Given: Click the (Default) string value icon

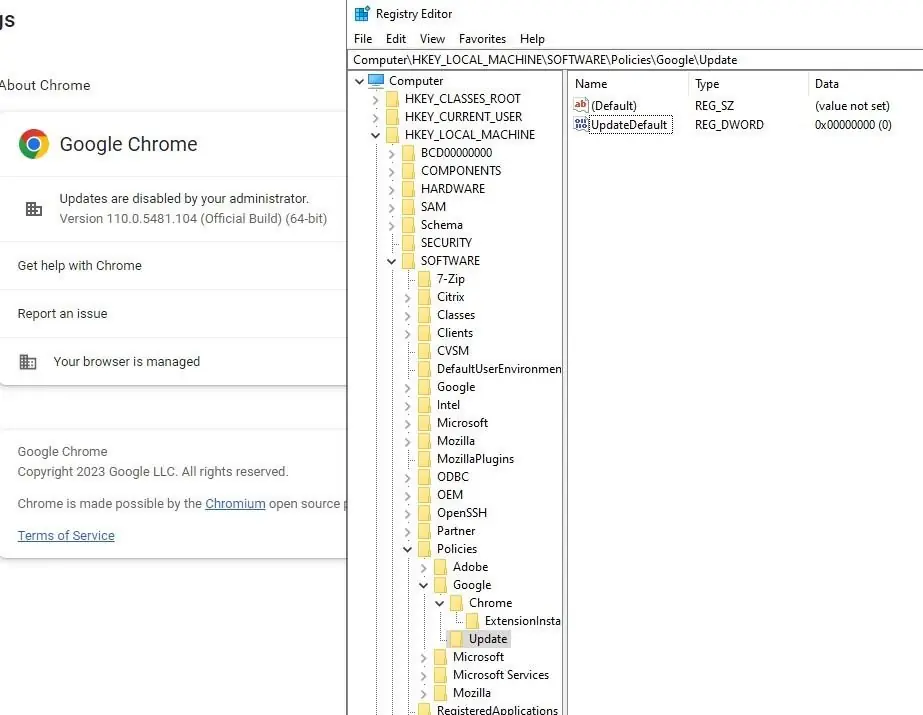Looking at the screenshot, I should (x=580, y=105).
